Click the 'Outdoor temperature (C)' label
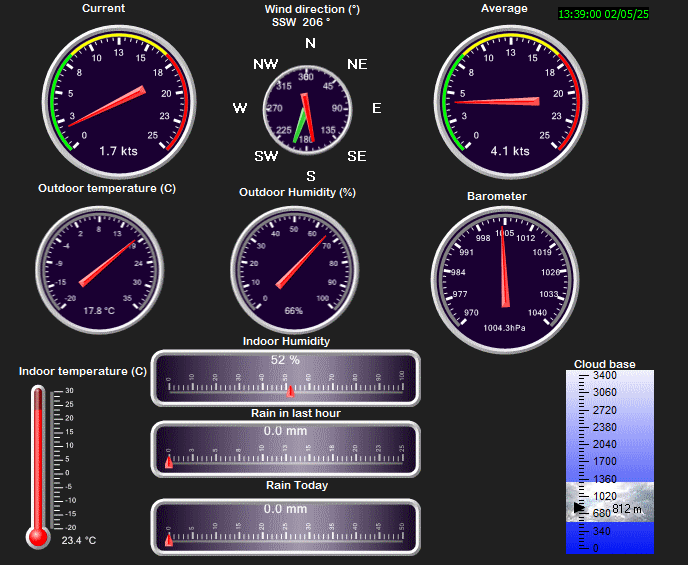Screen dimensions: 688x565 click(107, 189)
